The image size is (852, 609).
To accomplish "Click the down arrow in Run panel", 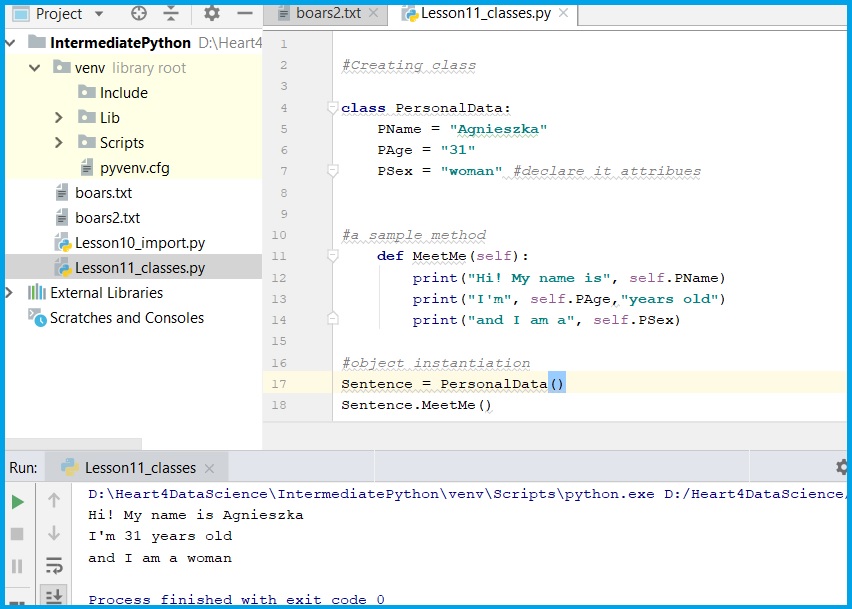I will point(54,533).
